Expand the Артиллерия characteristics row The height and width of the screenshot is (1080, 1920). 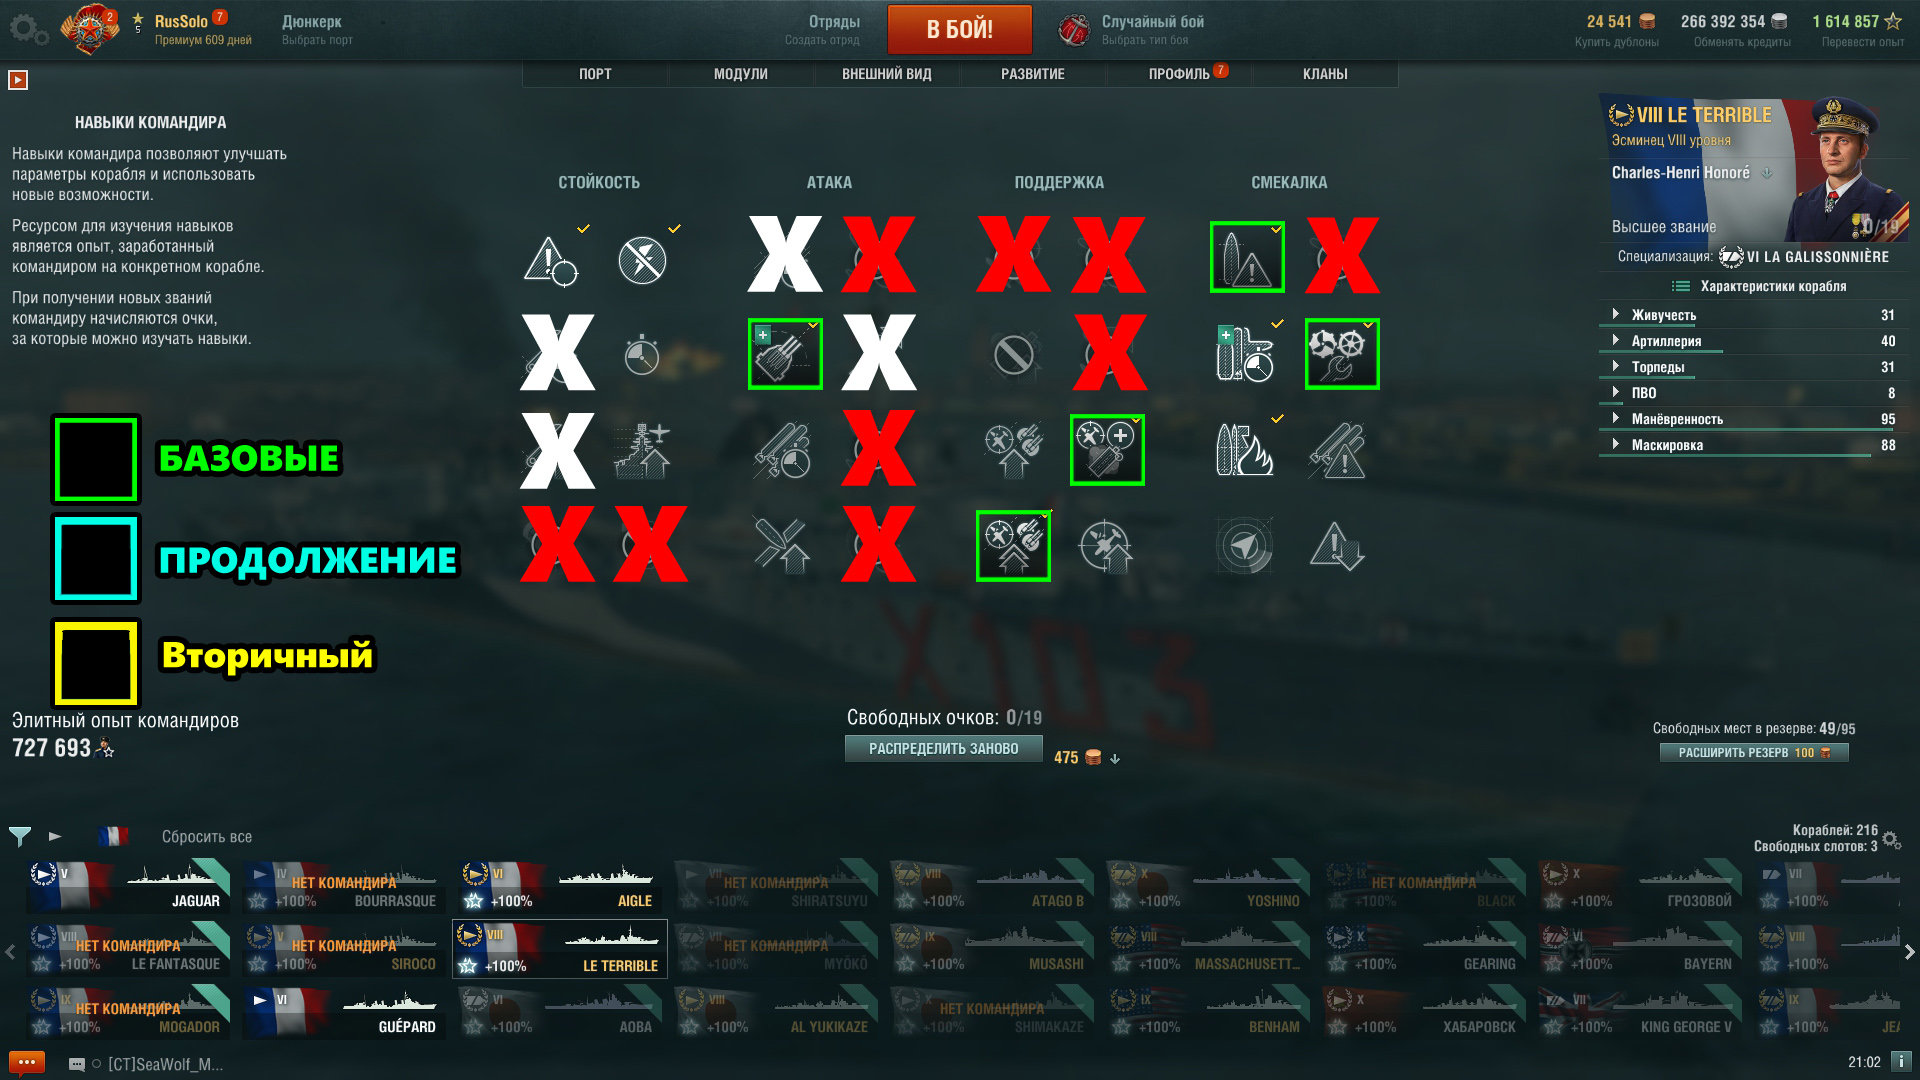(1750, 341)
